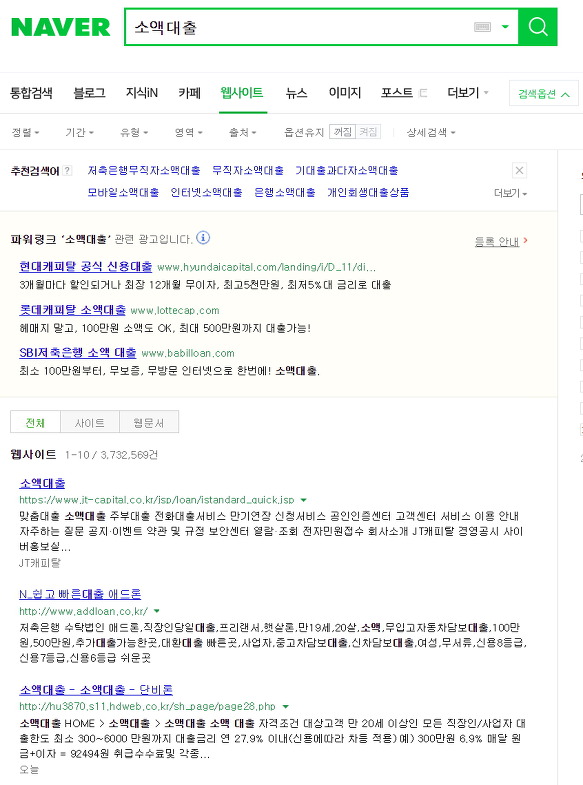The height and width of the screenshot is (785, 583).
Task: Select the 전체 result filter tab
Action: click(35, 423)
